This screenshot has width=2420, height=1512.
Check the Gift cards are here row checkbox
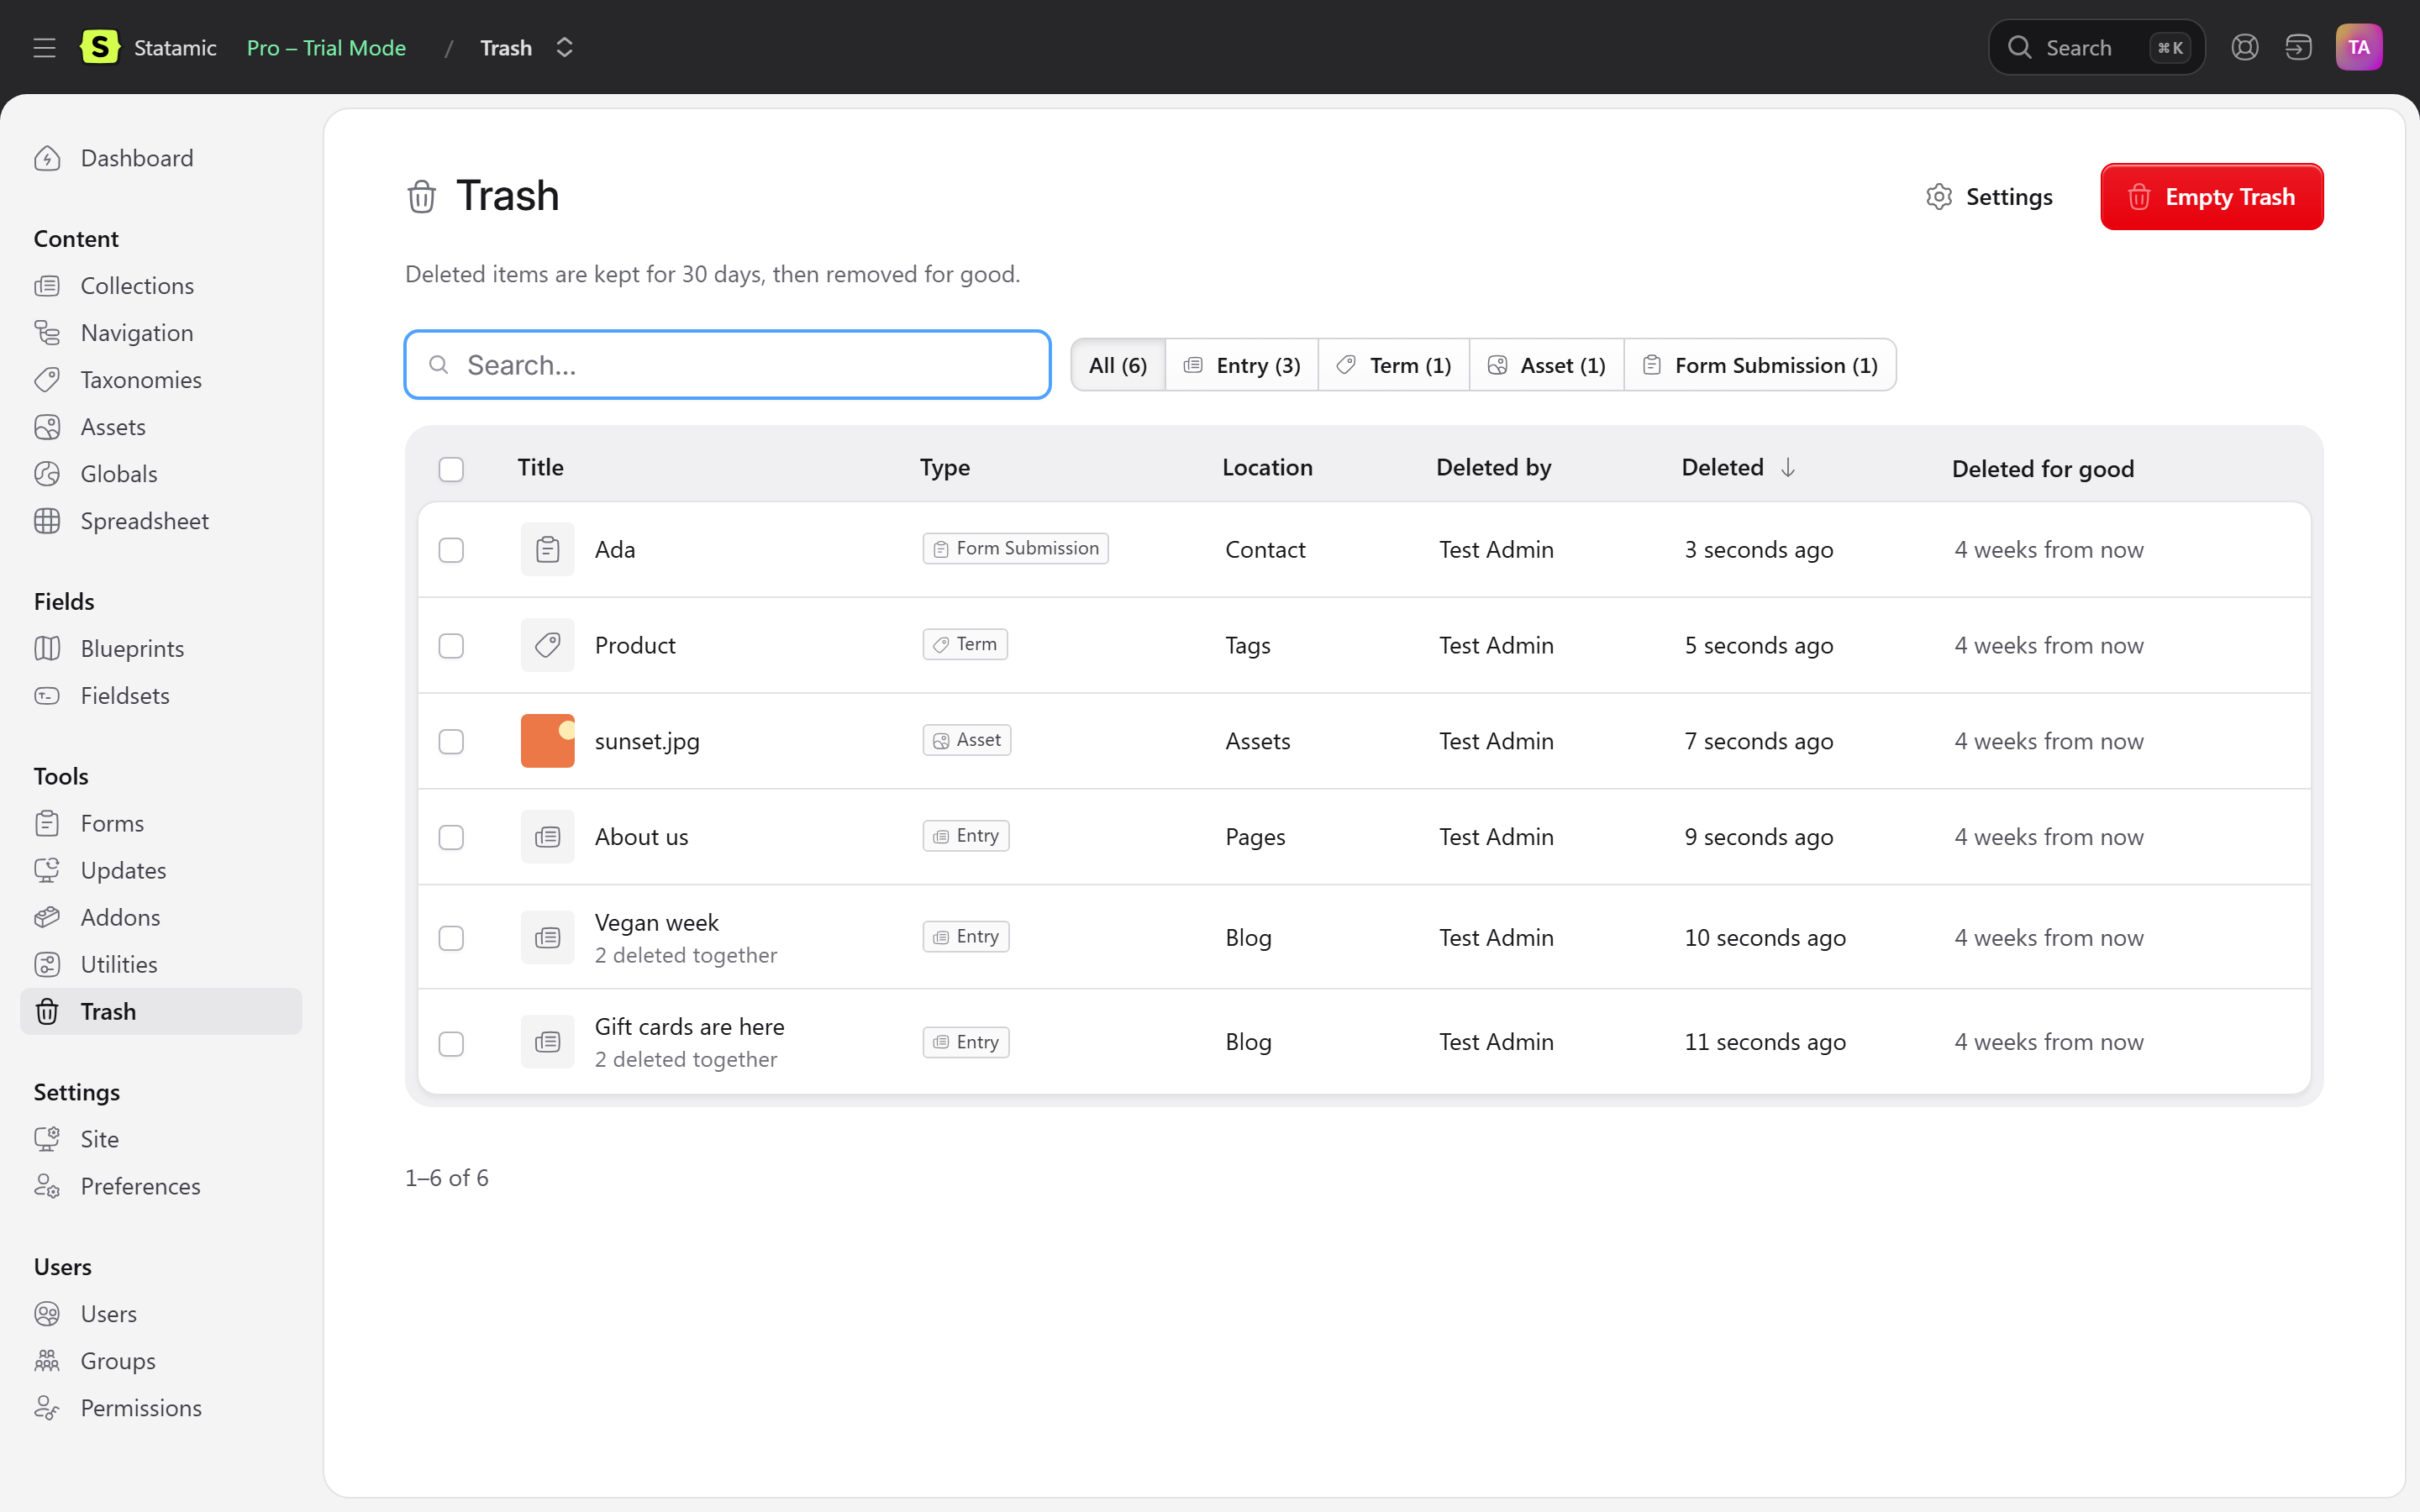coord(451,1043)
